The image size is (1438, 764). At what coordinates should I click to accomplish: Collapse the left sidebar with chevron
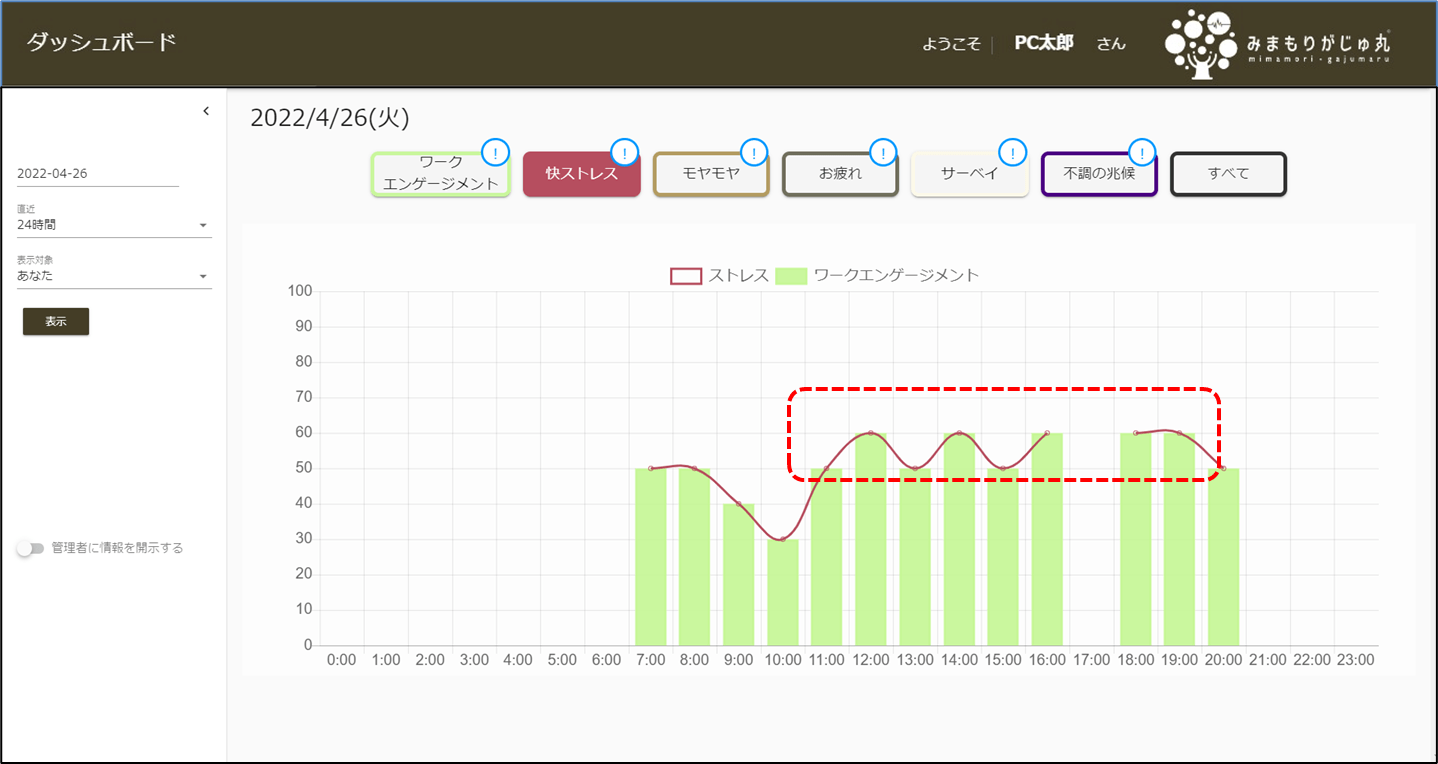tap(206, 111)
